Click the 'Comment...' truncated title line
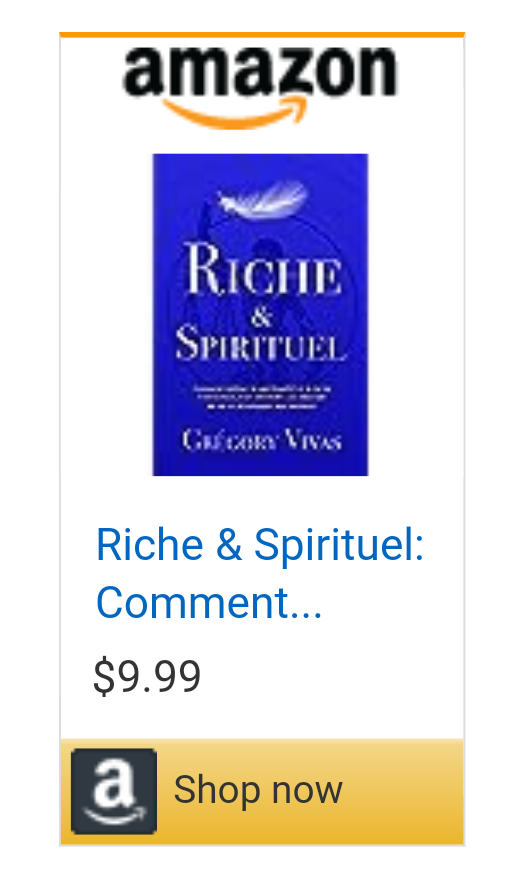Image resolution: width=520 pixels, height=878 pixels. 209,603
